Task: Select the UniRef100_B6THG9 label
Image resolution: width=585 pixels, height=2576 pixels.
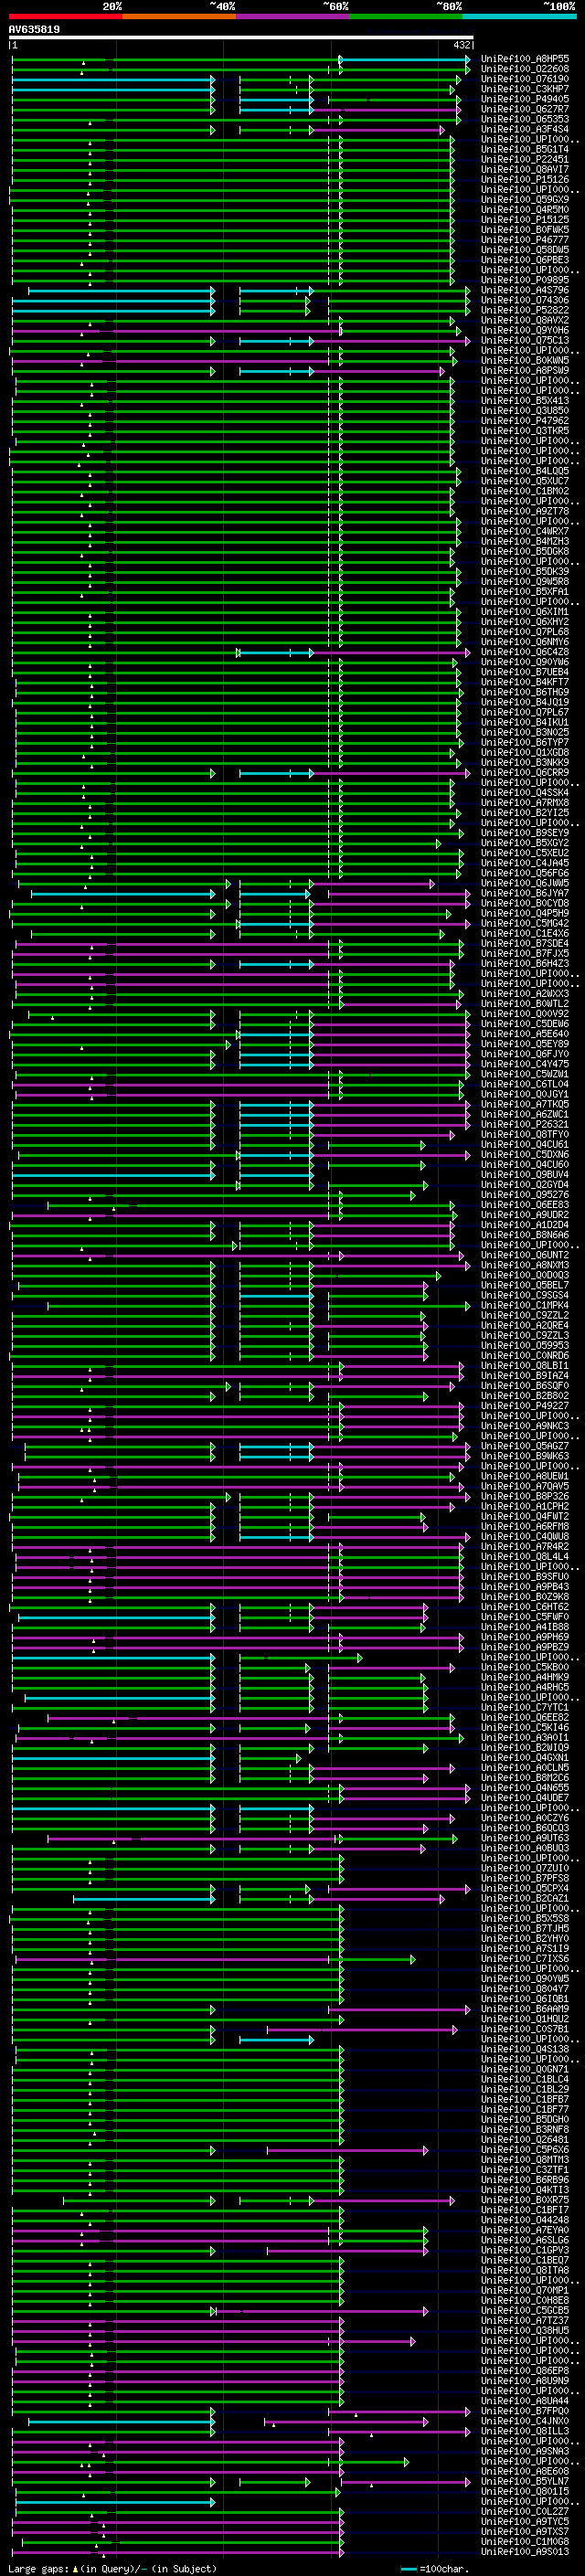Action: (525, 692)
